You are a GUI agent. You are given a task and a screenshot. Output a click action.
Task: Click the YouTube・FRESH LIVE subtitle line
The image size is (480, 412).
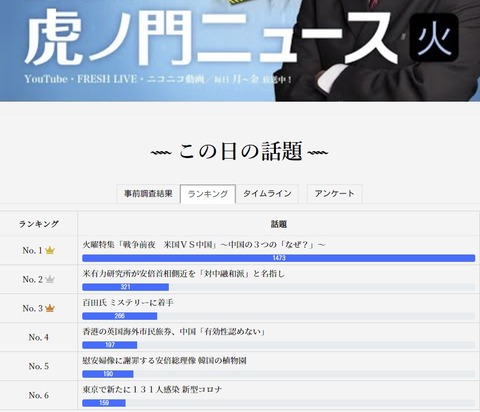(x=158, y=79)
